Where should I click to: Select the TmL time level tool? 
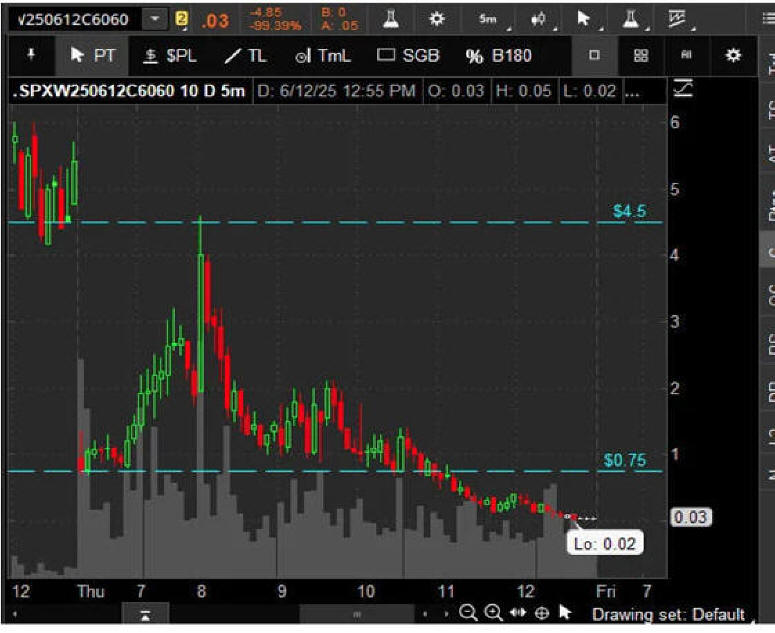(x=323, y=55)
